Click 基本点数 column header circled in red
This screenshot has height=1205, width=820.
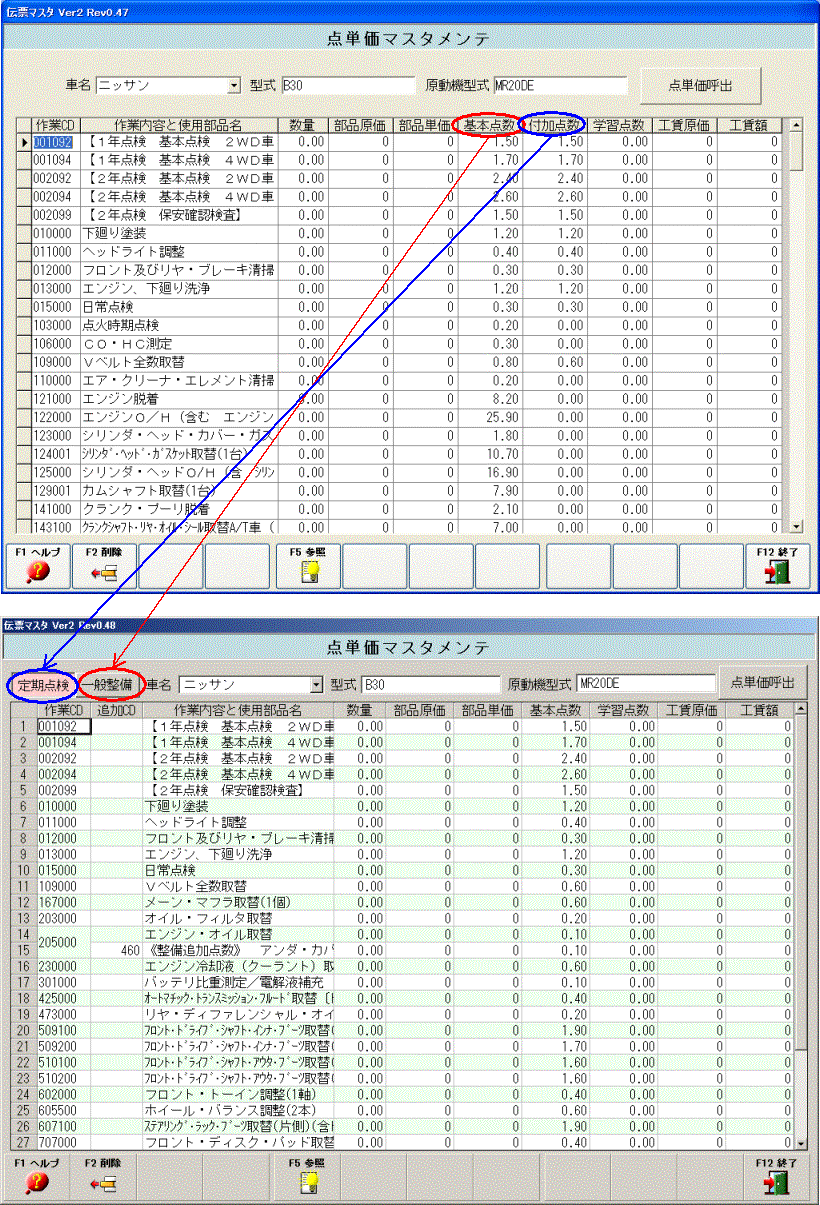[487, 125]
